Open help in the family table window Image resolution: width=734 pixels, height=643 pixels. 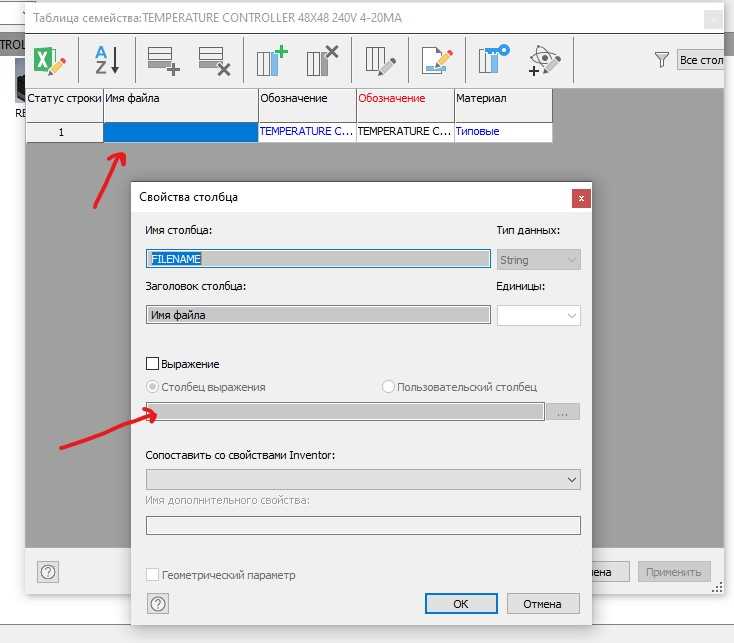coord(48,572)
